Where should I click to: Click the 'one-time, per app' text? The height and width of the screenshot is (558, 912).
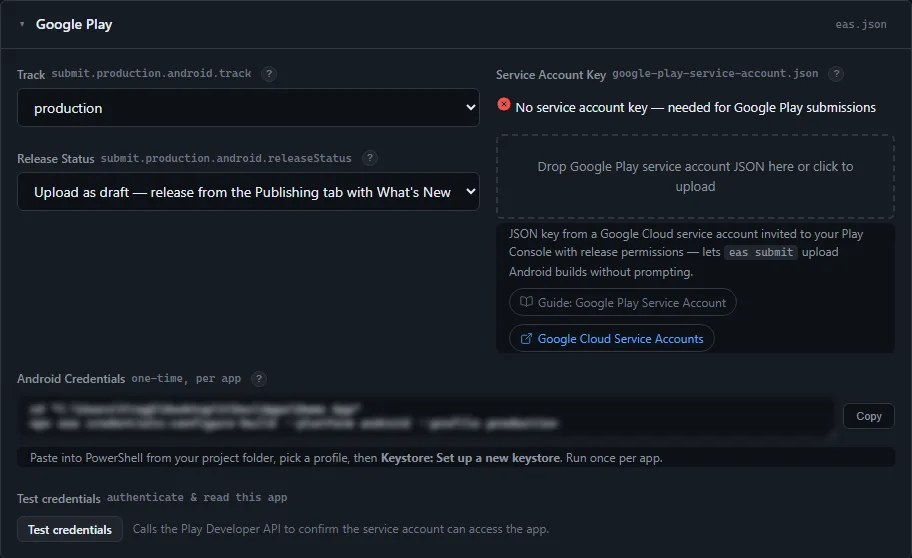point(186,379)
